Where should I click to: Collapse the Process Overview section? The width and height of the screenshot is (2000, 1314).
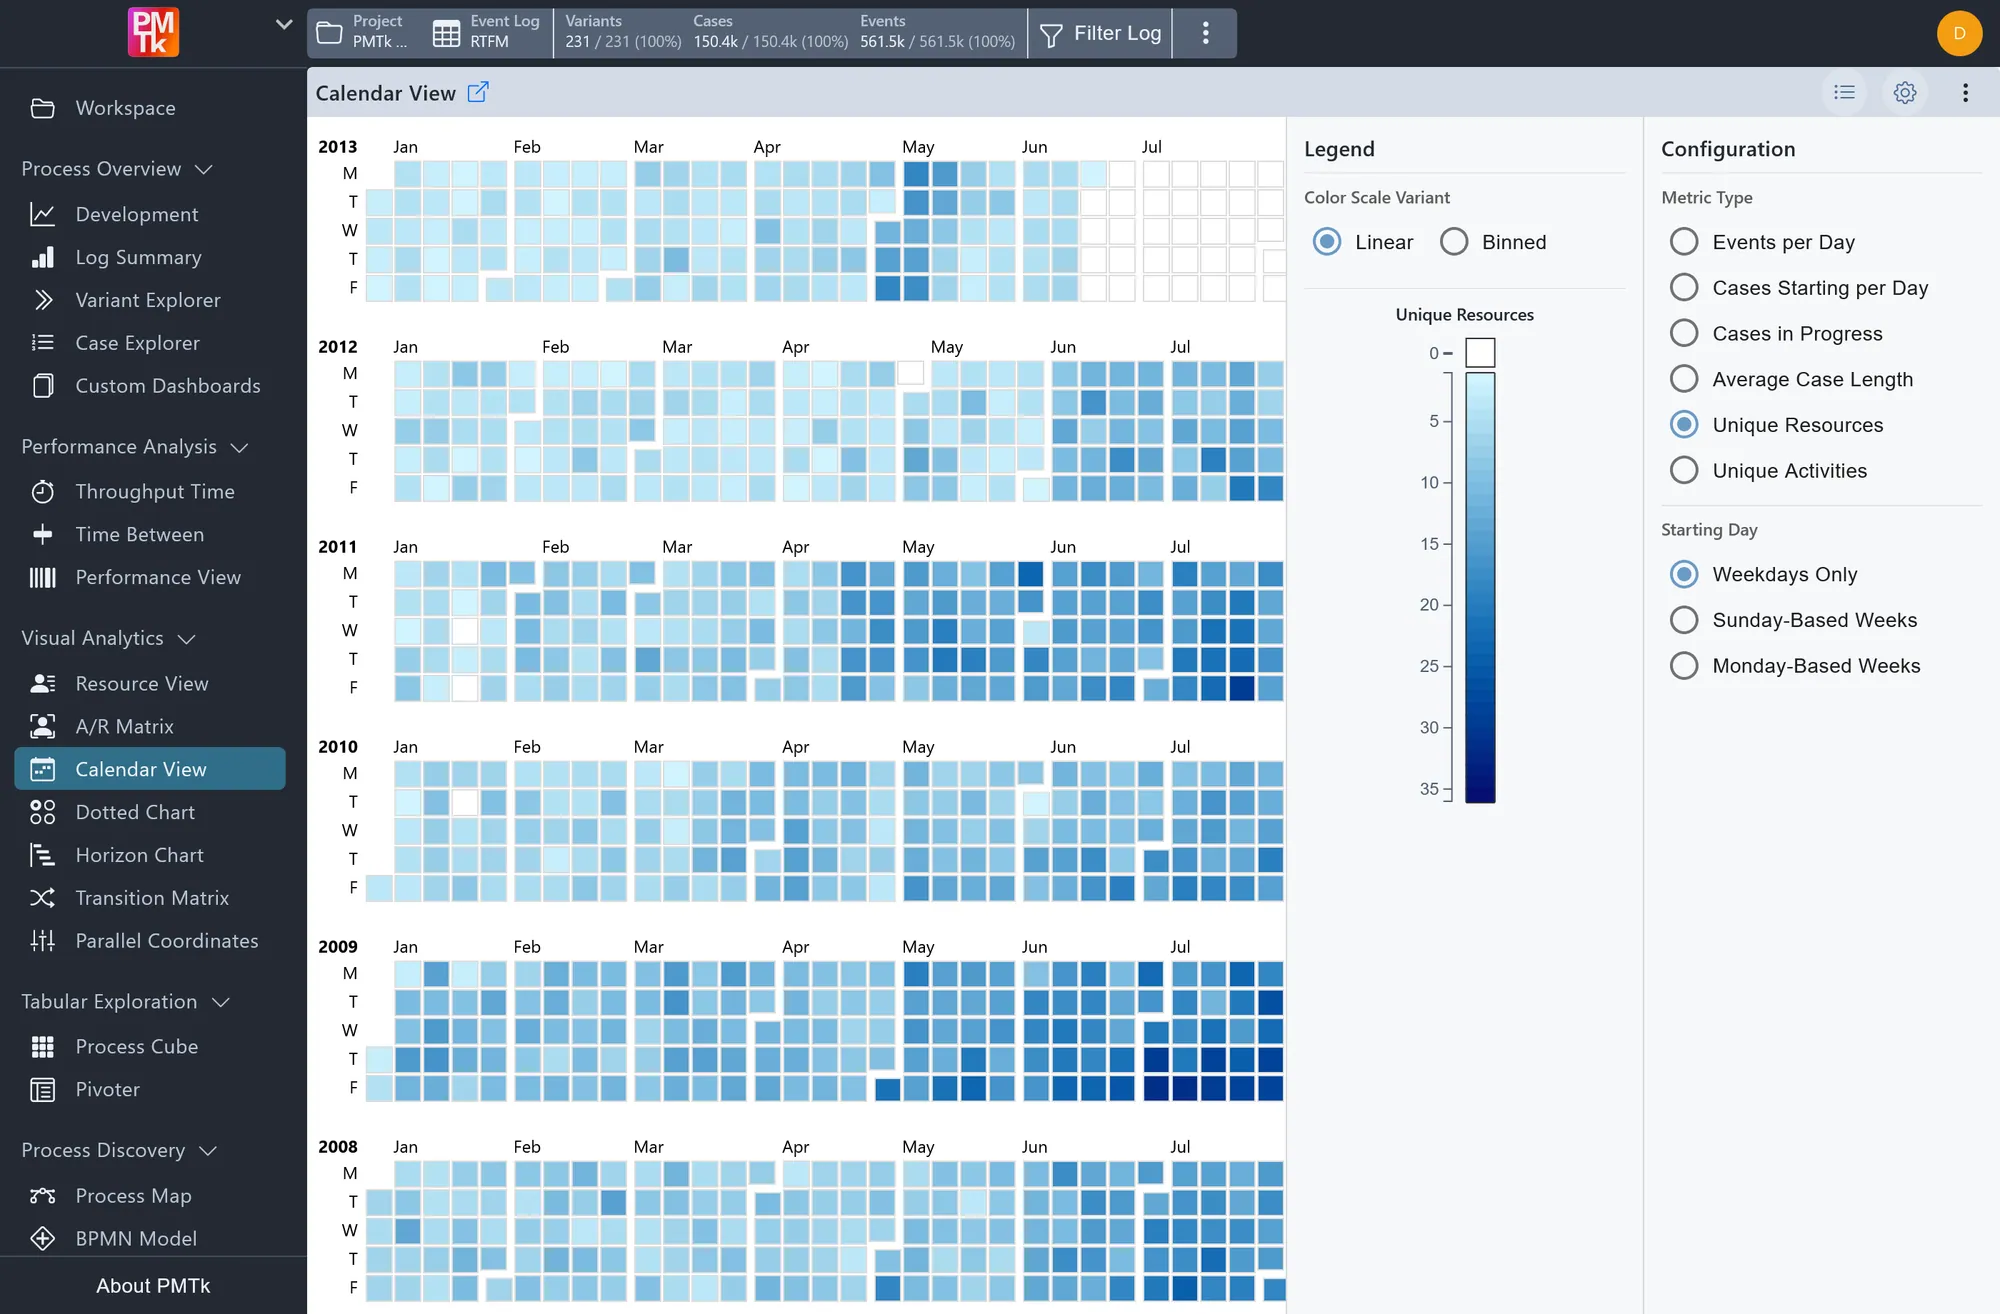pos(117,169)
